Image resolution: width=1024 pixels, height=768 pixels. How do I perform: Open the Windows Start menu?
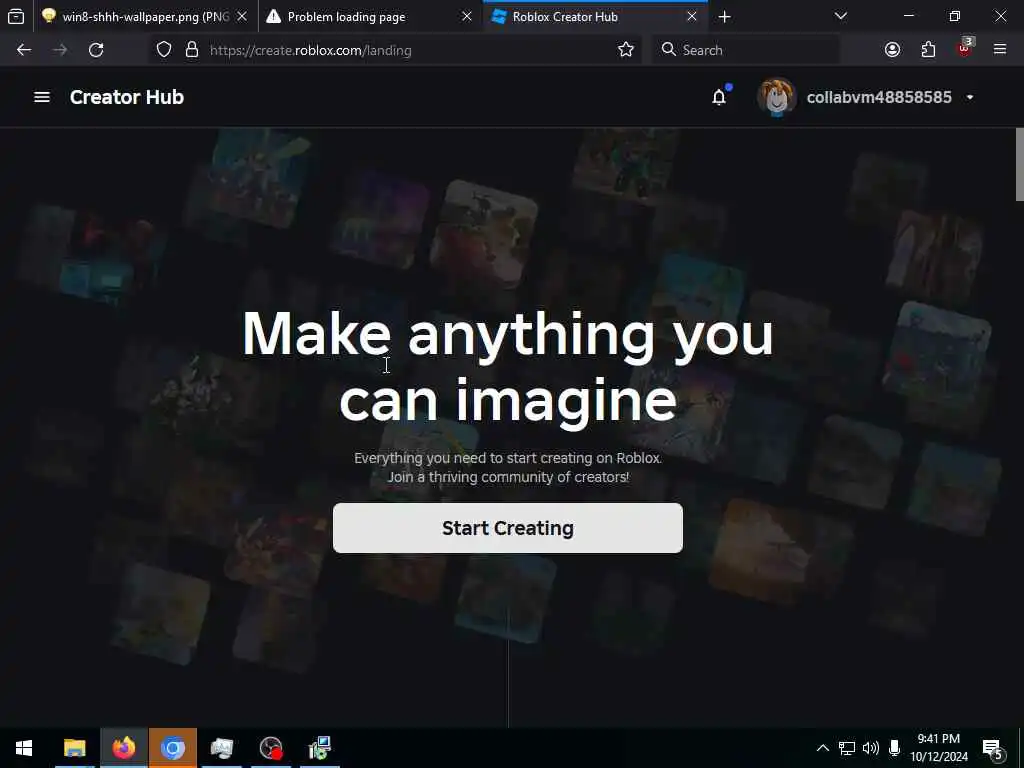click(x=24, y=748)
